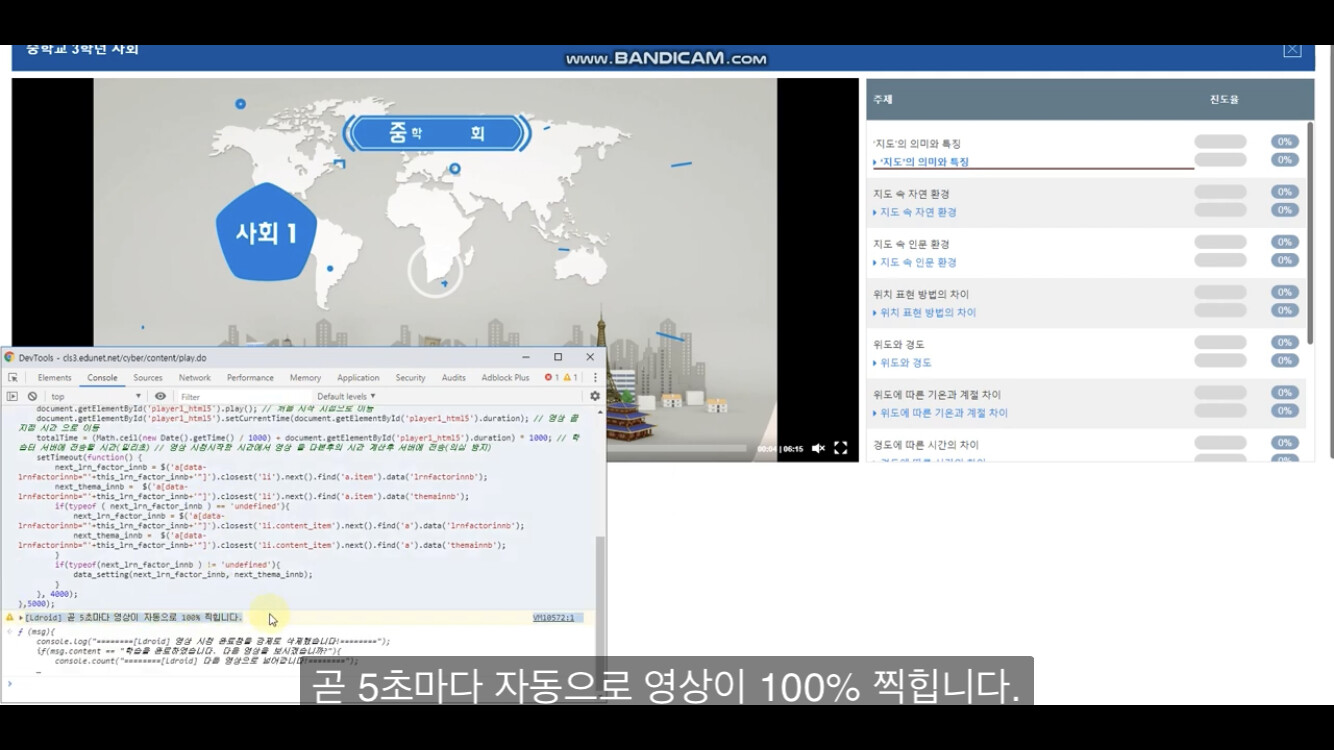The width and height of the screenshot is (1334, 750).
Task: Click the clear console icon
Action: click(x=34, y=396)
